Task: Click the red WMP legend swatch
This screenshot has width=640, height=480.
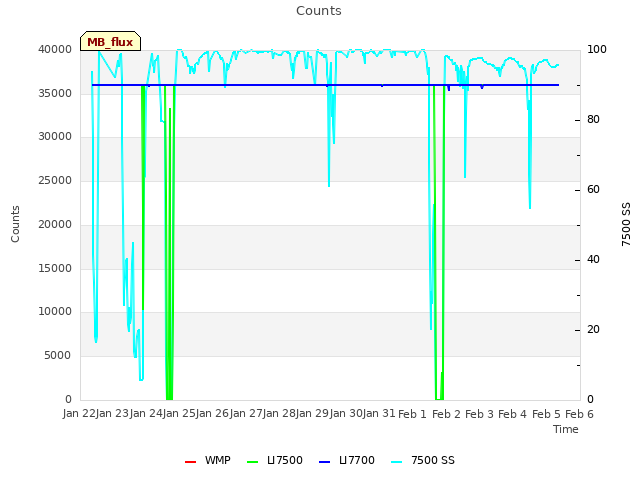Action: point(191,462)
